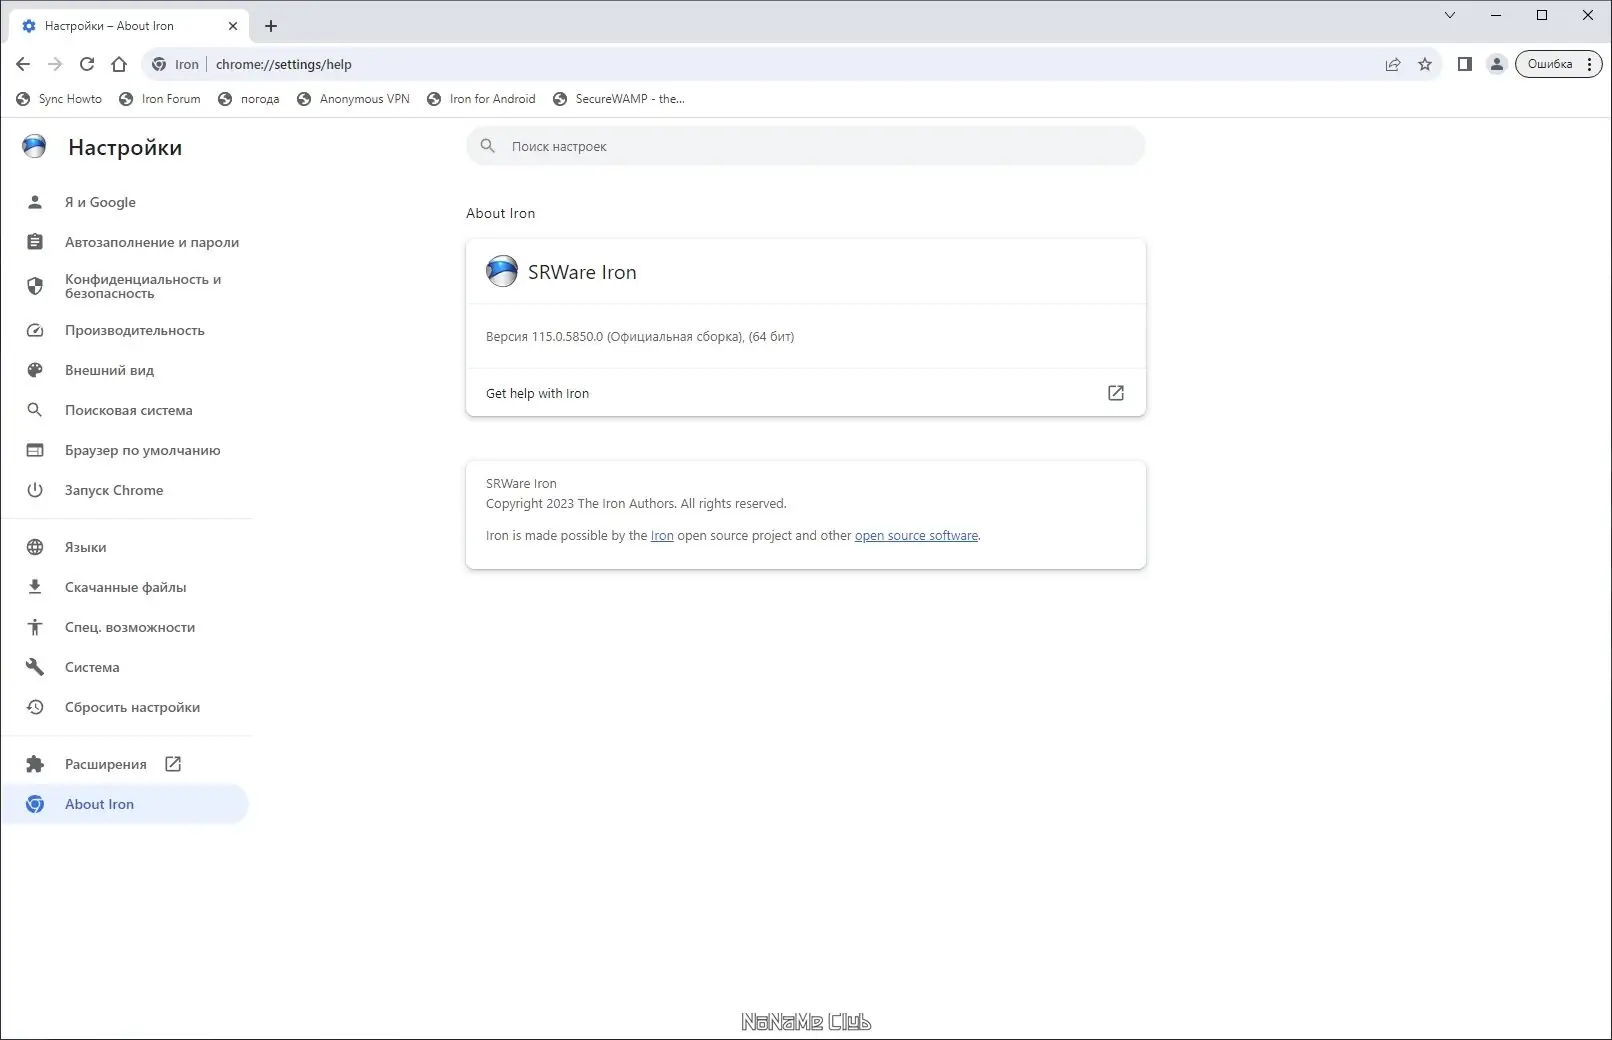The image size is (1612, 1040).
Task: Open Языки settings section
Action: [126, 547]
